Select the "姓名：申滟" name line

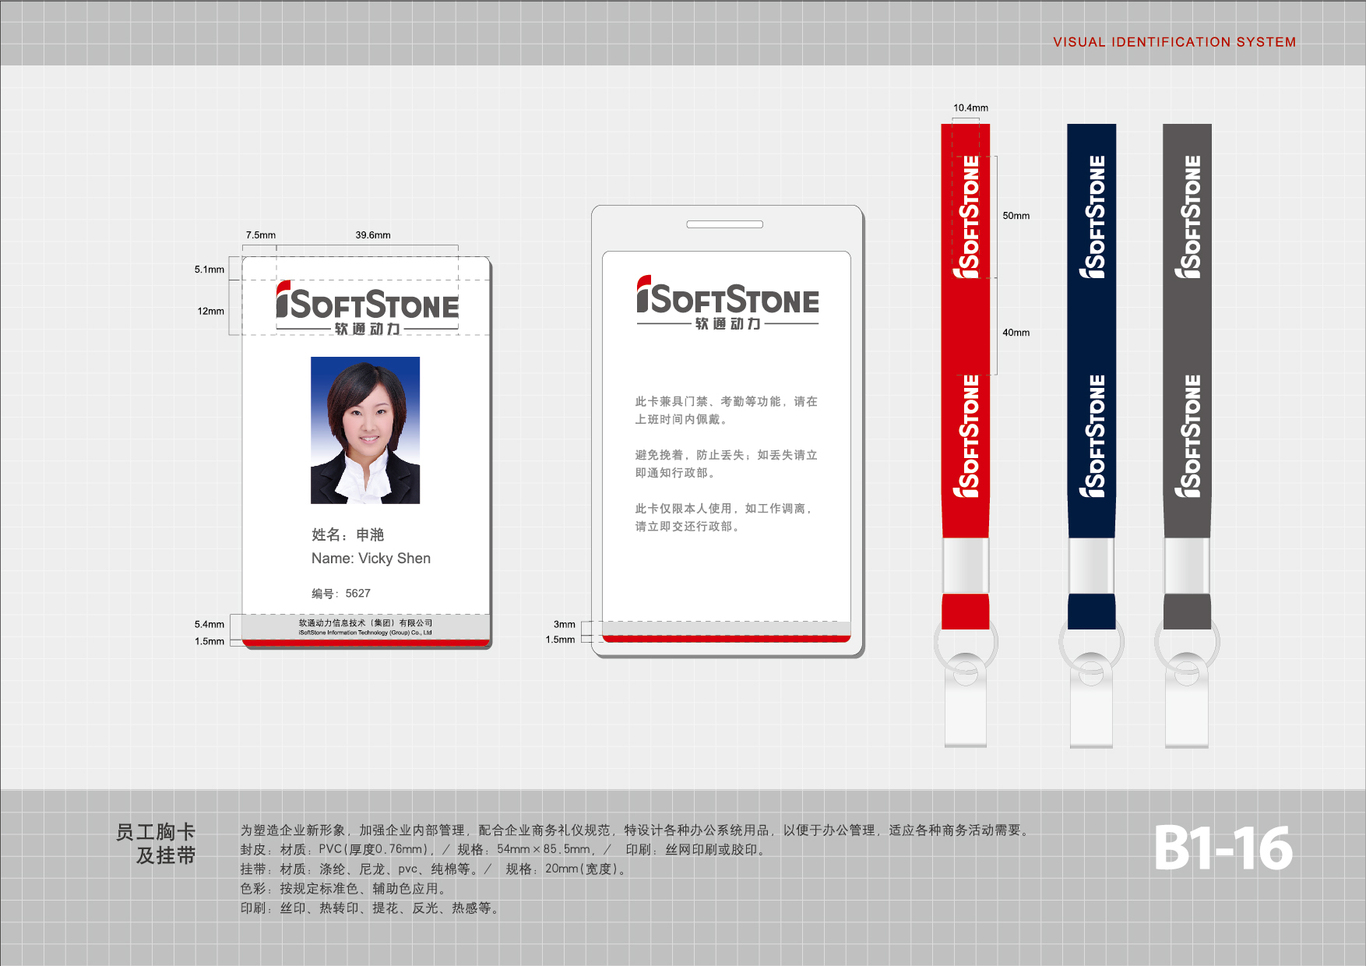347,535
